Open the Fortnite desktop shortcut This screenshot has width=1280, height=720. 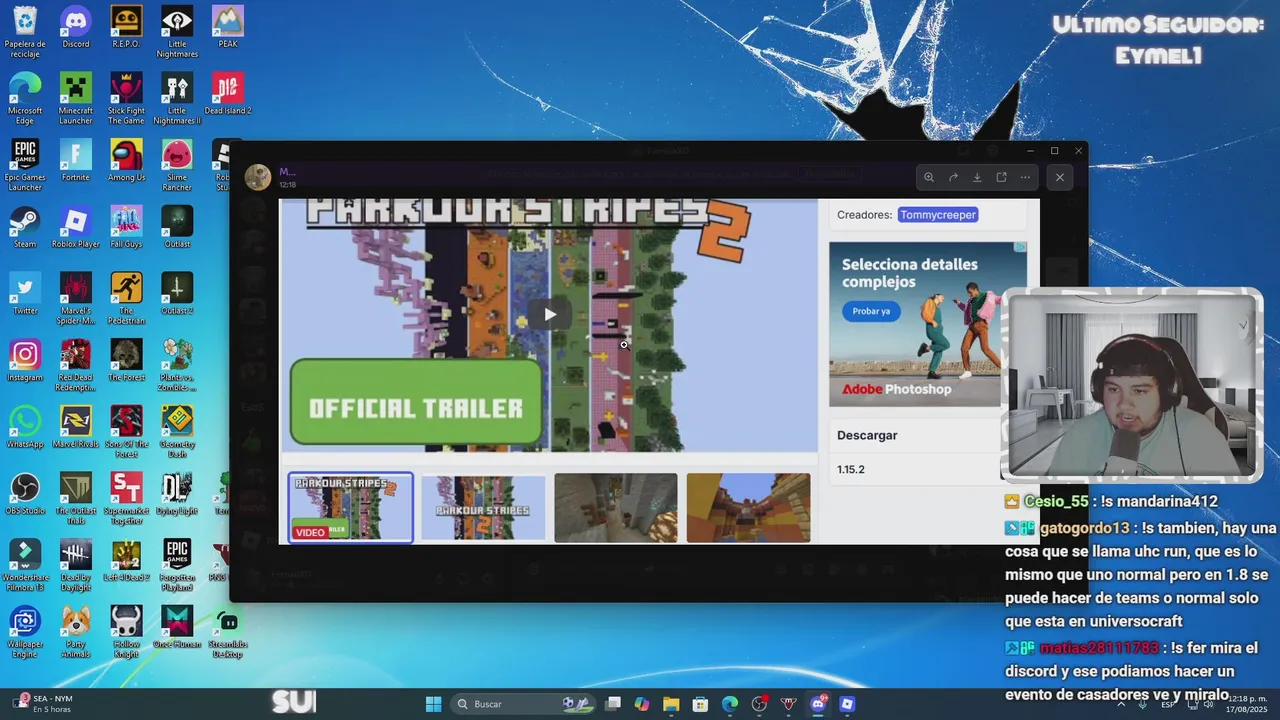[76, 161]
